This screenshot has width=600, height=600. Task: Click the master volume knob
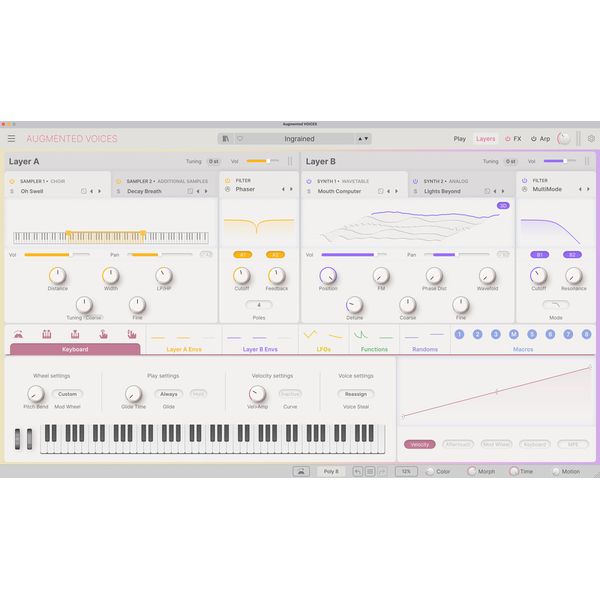pos(564,139)
